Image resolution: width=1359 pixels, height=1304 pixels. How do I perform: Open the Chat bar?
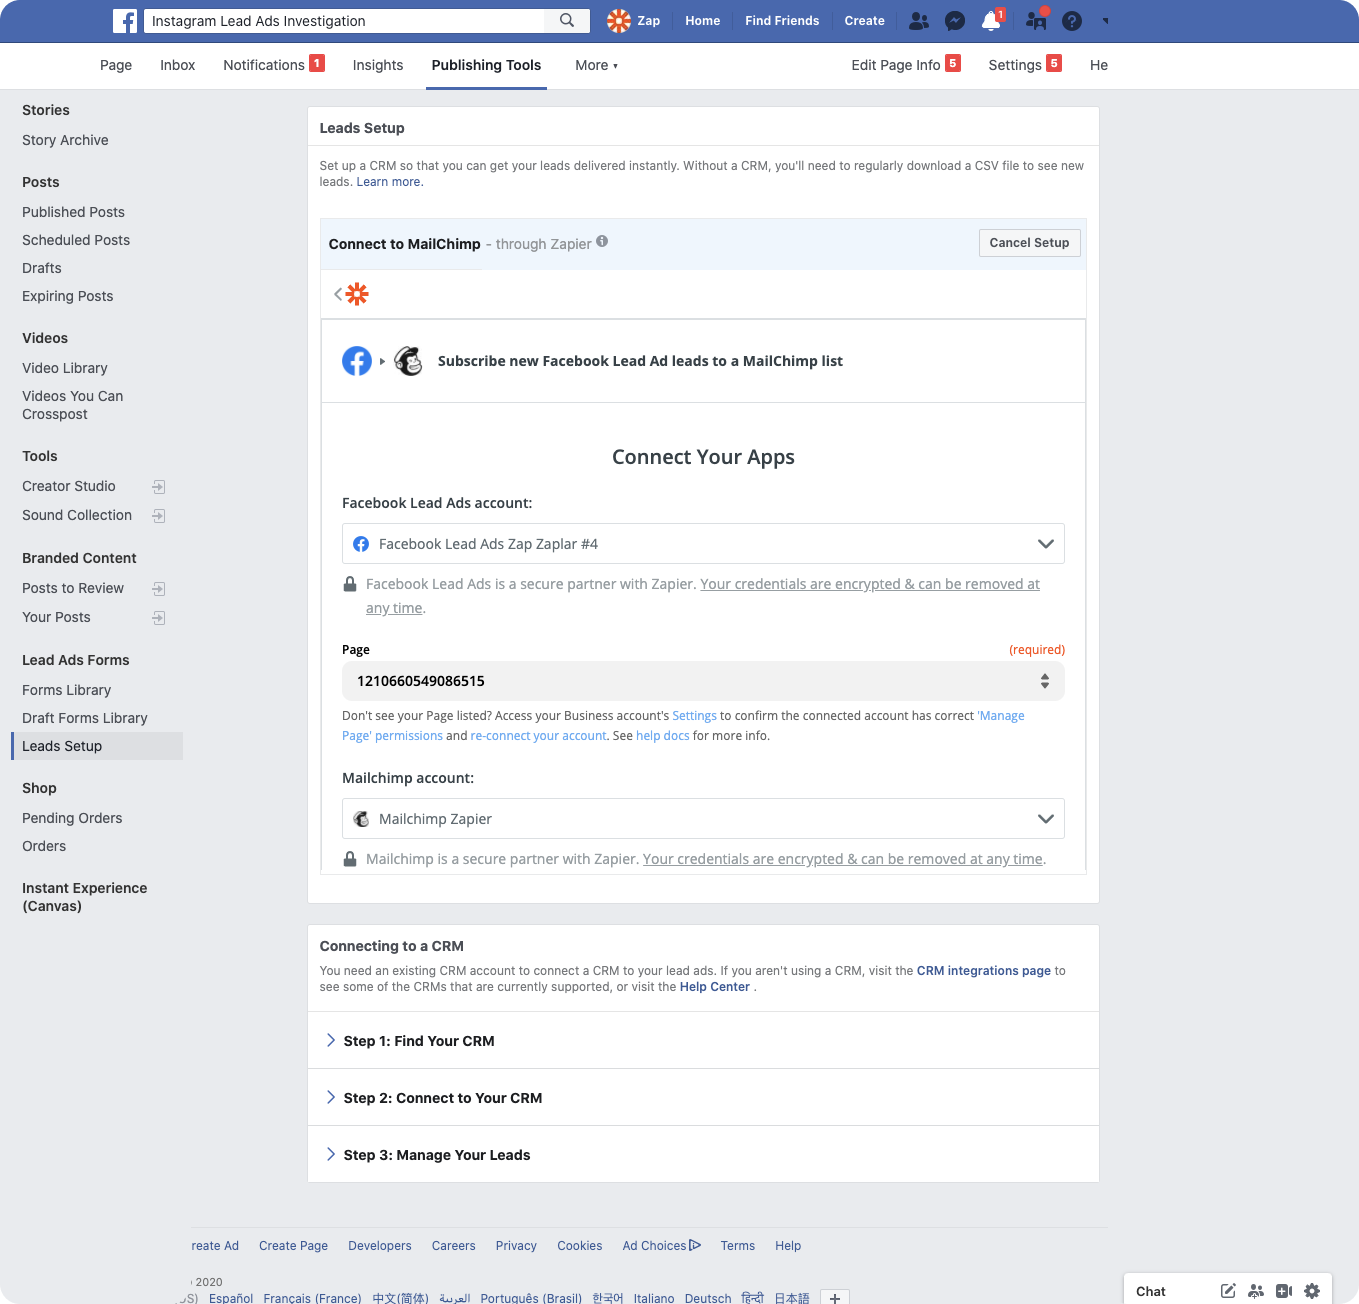point(1151,1291)
